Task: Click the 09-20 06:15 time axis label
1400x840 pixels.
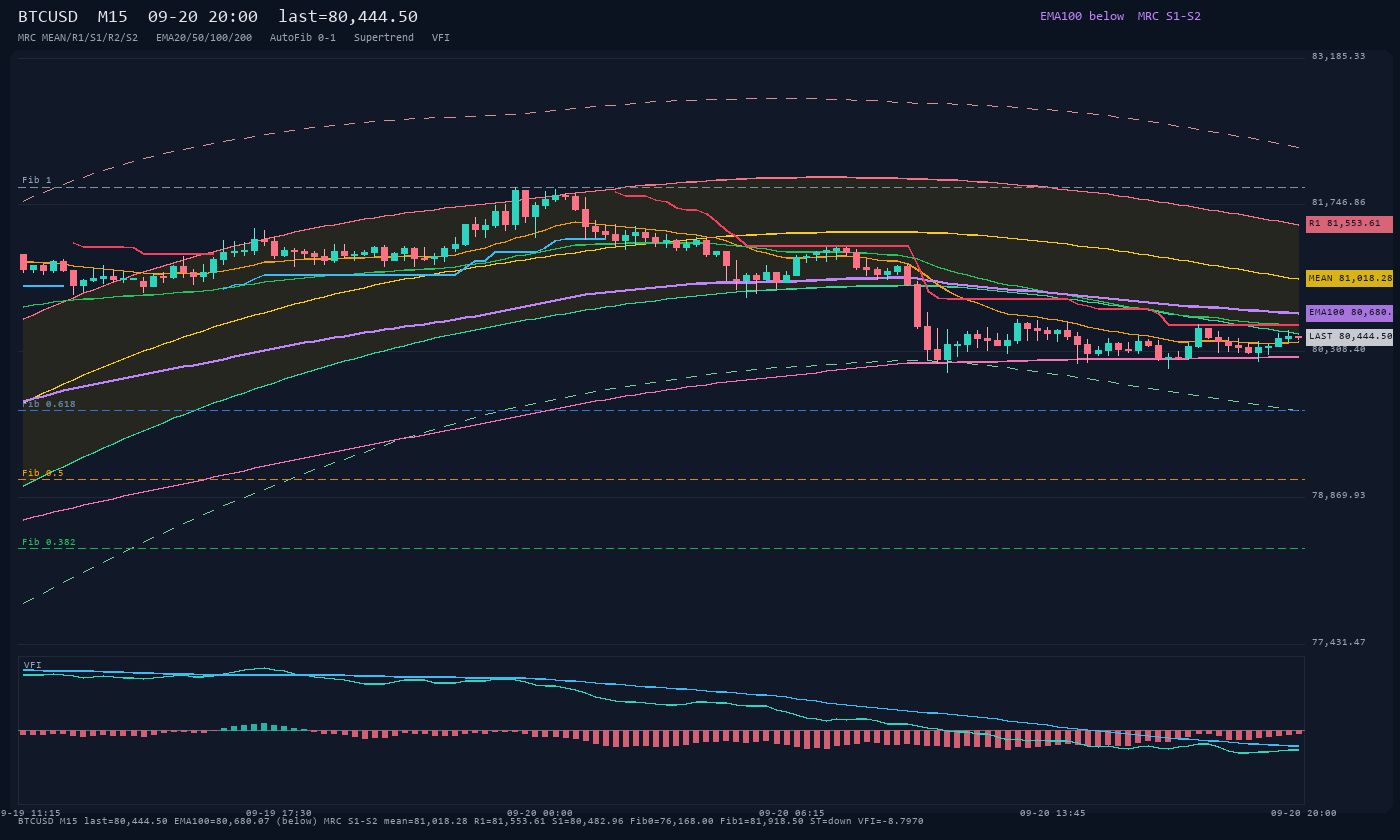Action: pyautogui.click(x=792, y=813)
